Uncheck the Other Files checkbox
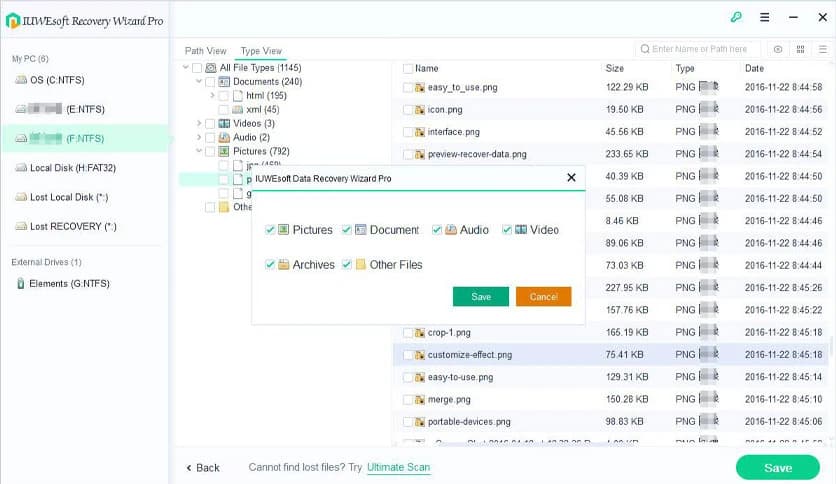Screen dimensions: 836x484 (347, 264)
